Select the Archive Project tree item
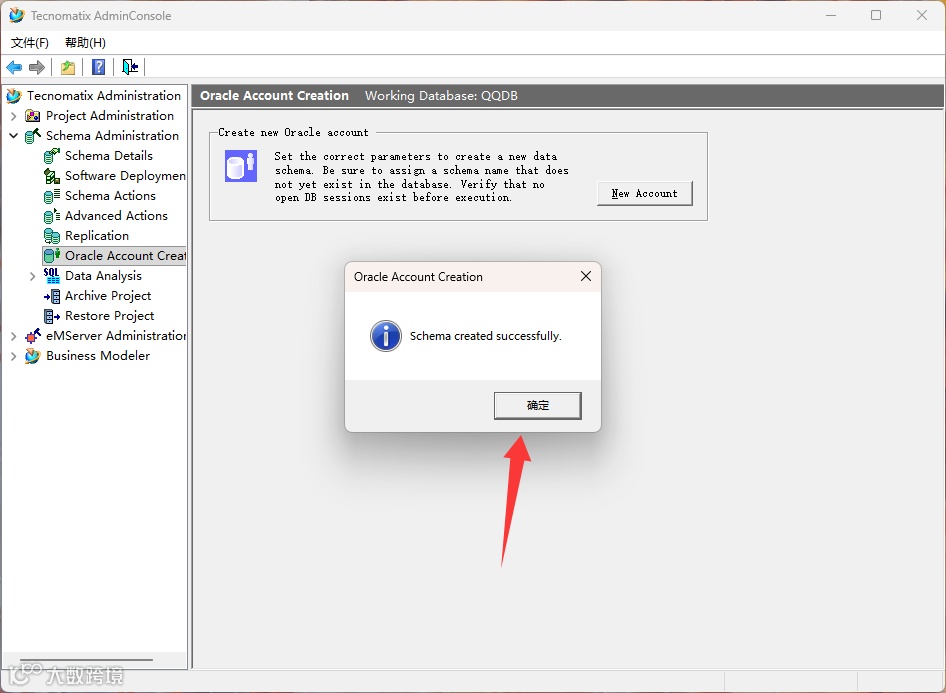The image size is (946, 693). click(108, 296)
